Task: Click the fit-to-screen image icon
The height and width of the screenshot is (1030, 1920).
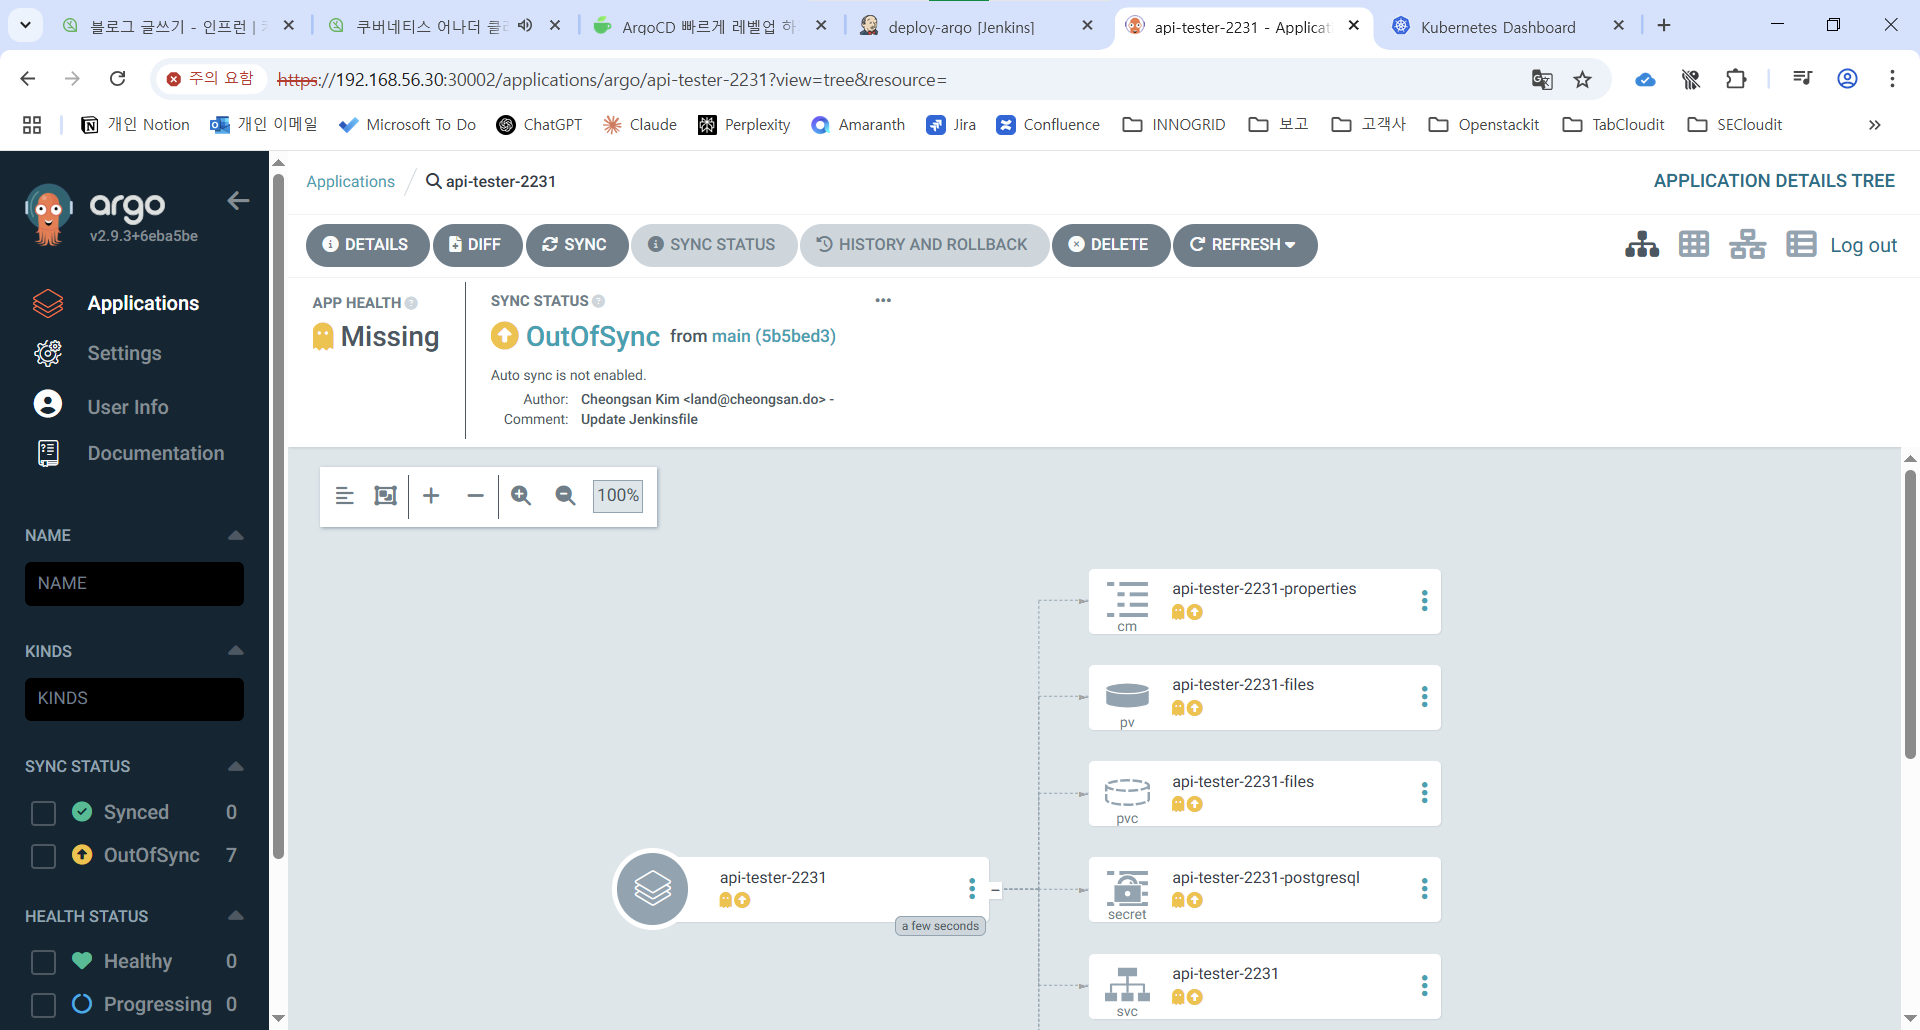Action: (385, 495)
